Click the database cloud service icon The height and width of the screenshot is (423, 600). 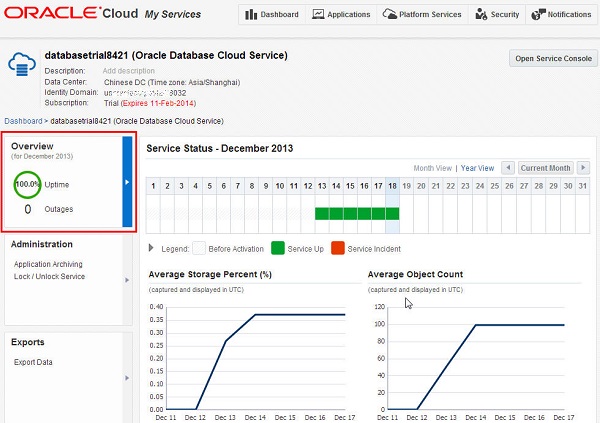(22, 64)
